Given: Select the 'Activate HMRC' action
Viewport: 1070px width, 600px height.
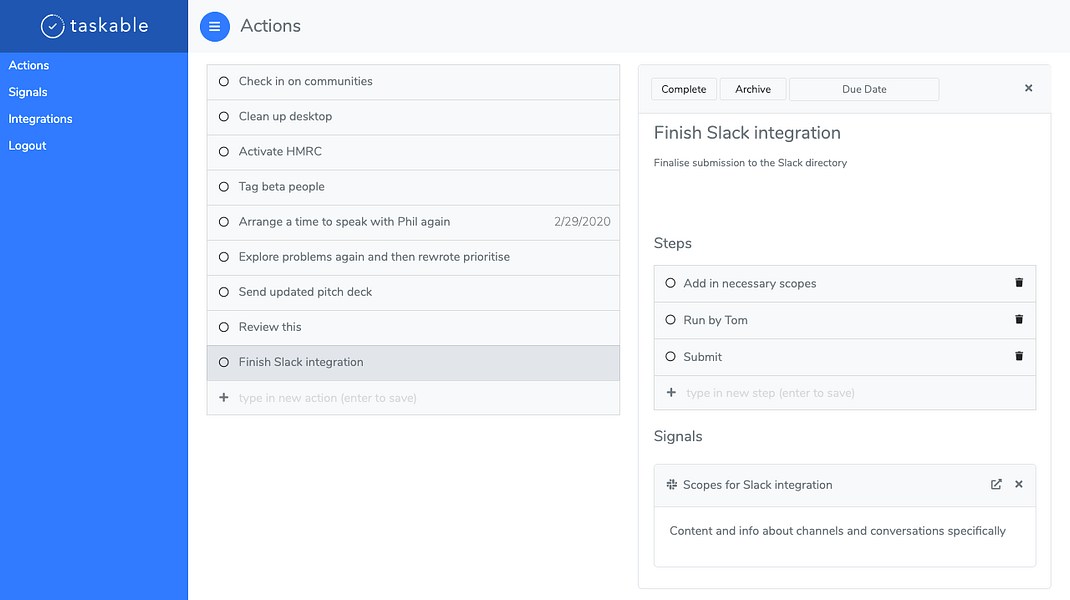Looking at the screenshot, I should pos(280,152).
